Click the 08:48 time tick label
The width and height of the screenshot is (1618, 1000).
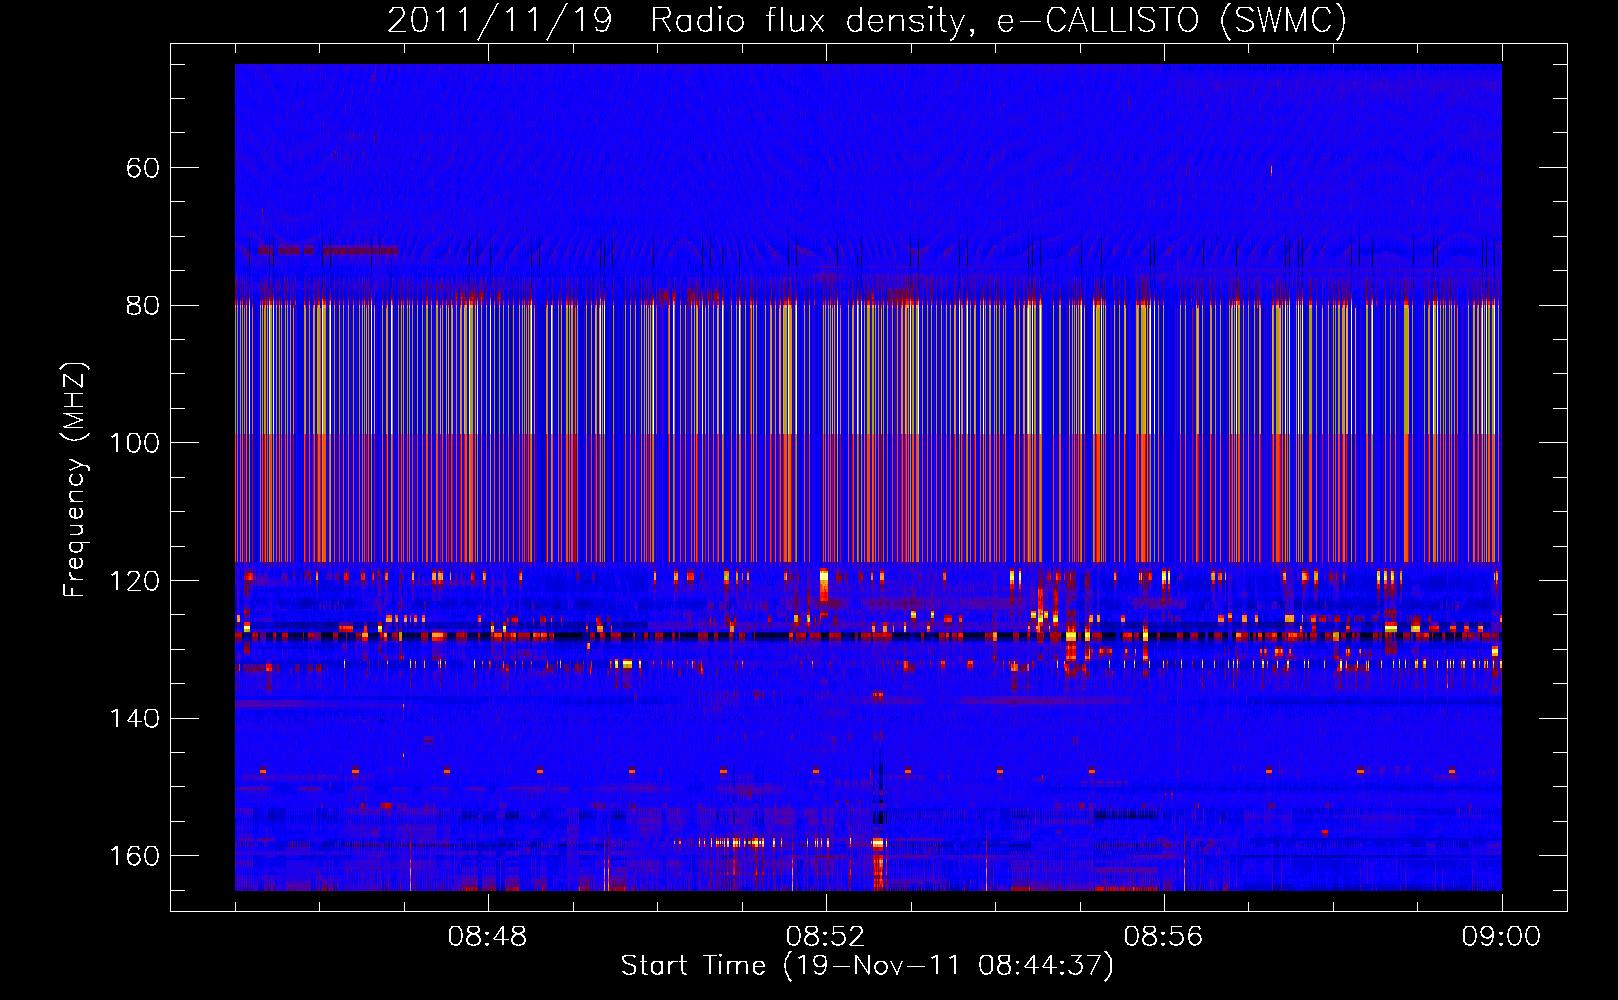(487, 937)
